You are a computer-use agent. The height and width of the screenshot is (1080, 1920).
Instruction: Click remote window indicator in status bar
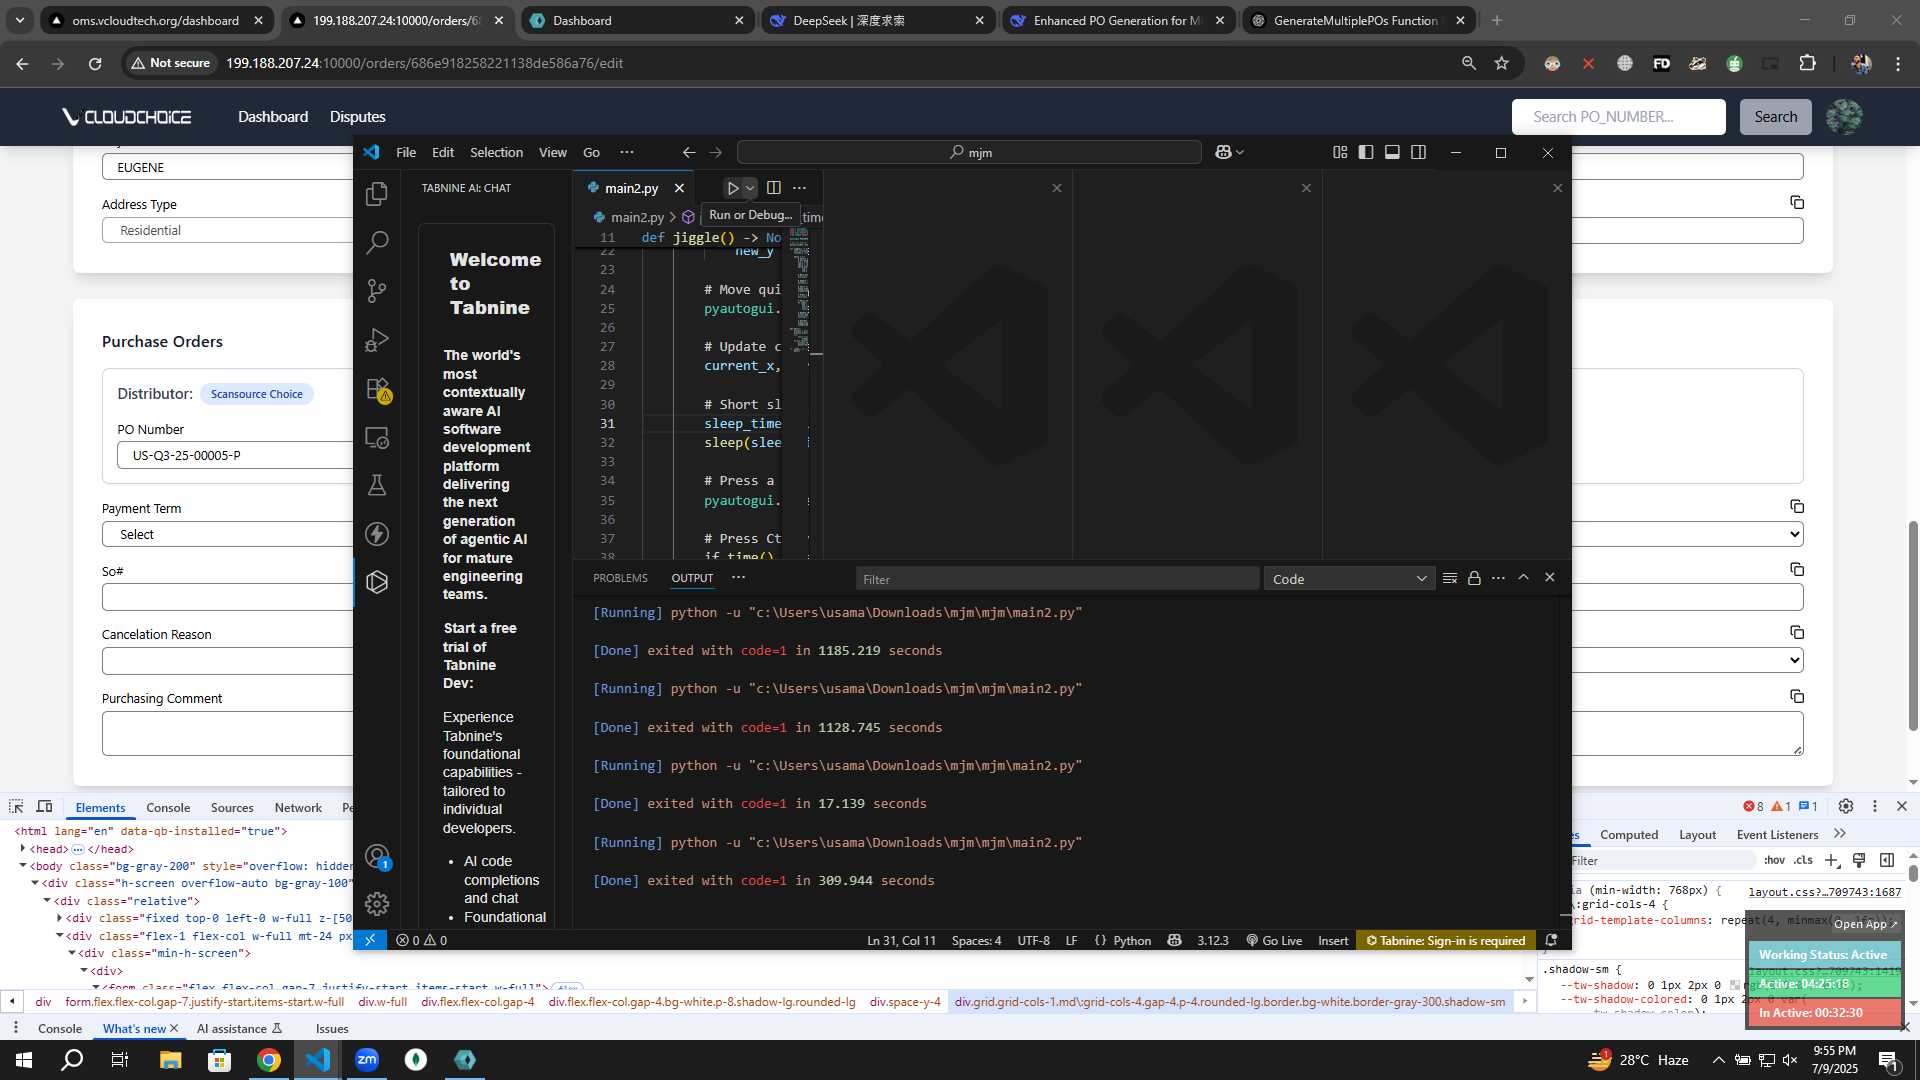pyautogui.click(x=370, y=940)
